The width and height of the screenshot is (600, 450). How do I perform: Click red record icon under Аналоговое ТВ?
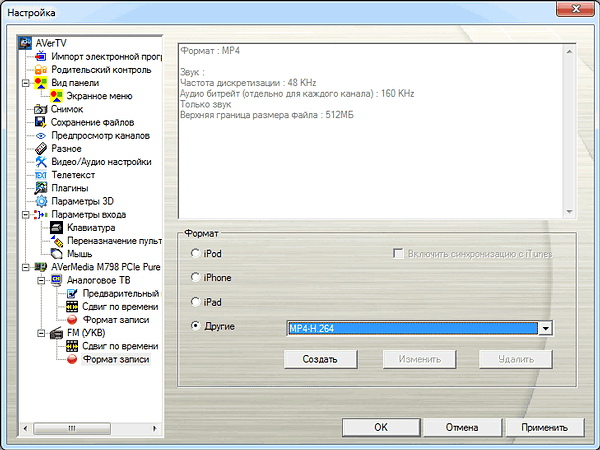pyautogui.click(x=72, y=320)
